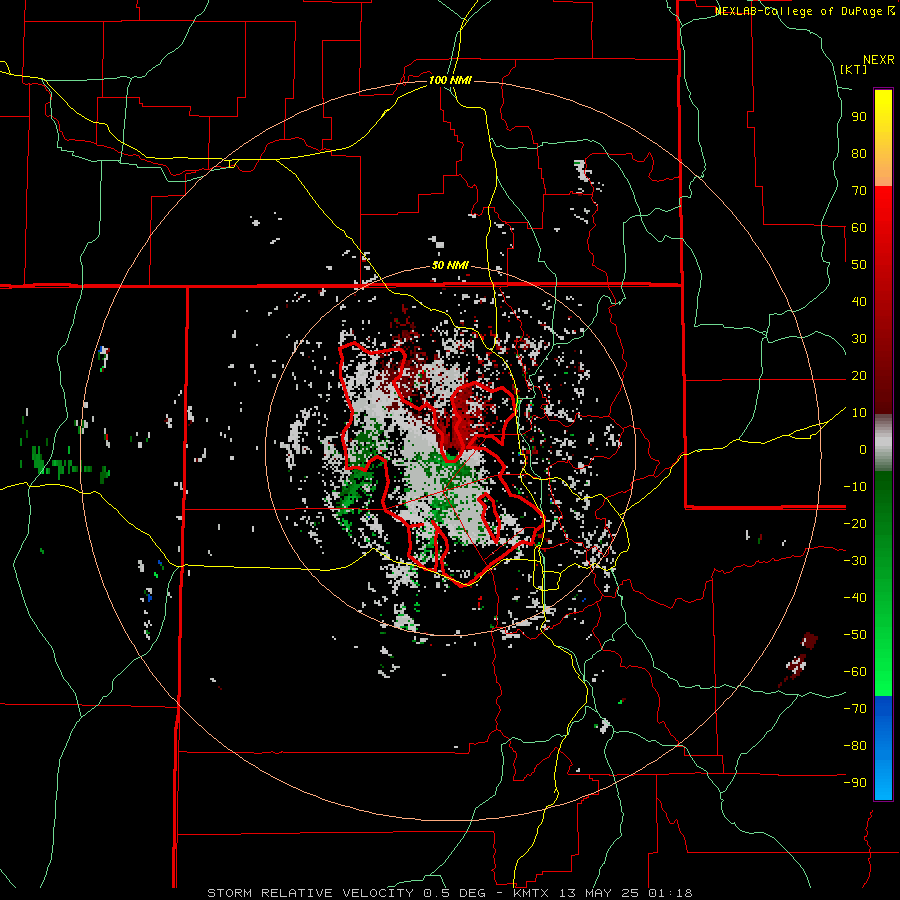Viewport: 900px width, 900px height.
Task: Pick the dark maroon segment near 20
Action: (883, 376)
